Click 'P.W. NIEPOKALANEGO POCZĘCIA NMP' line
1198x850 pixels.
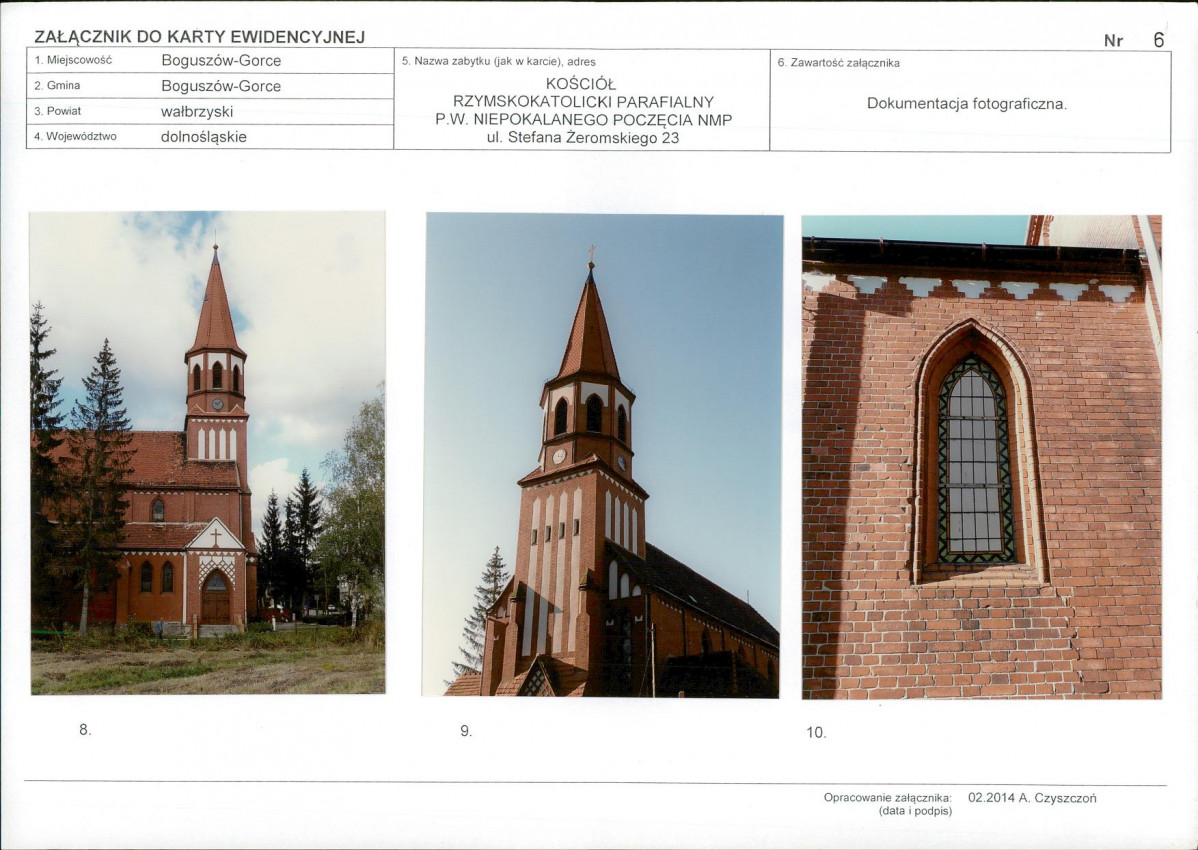click(584, 120)
